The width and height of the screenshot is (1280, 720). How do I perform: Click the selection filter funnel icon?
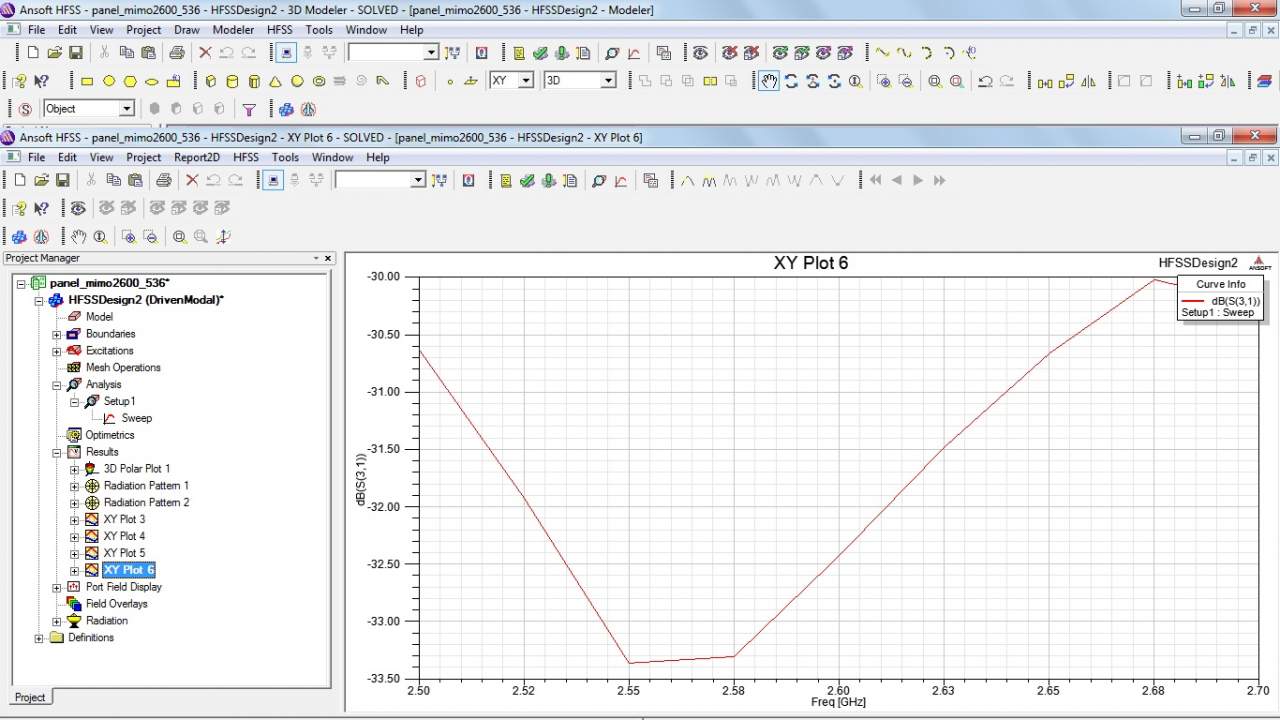click(x=249, y=109)
